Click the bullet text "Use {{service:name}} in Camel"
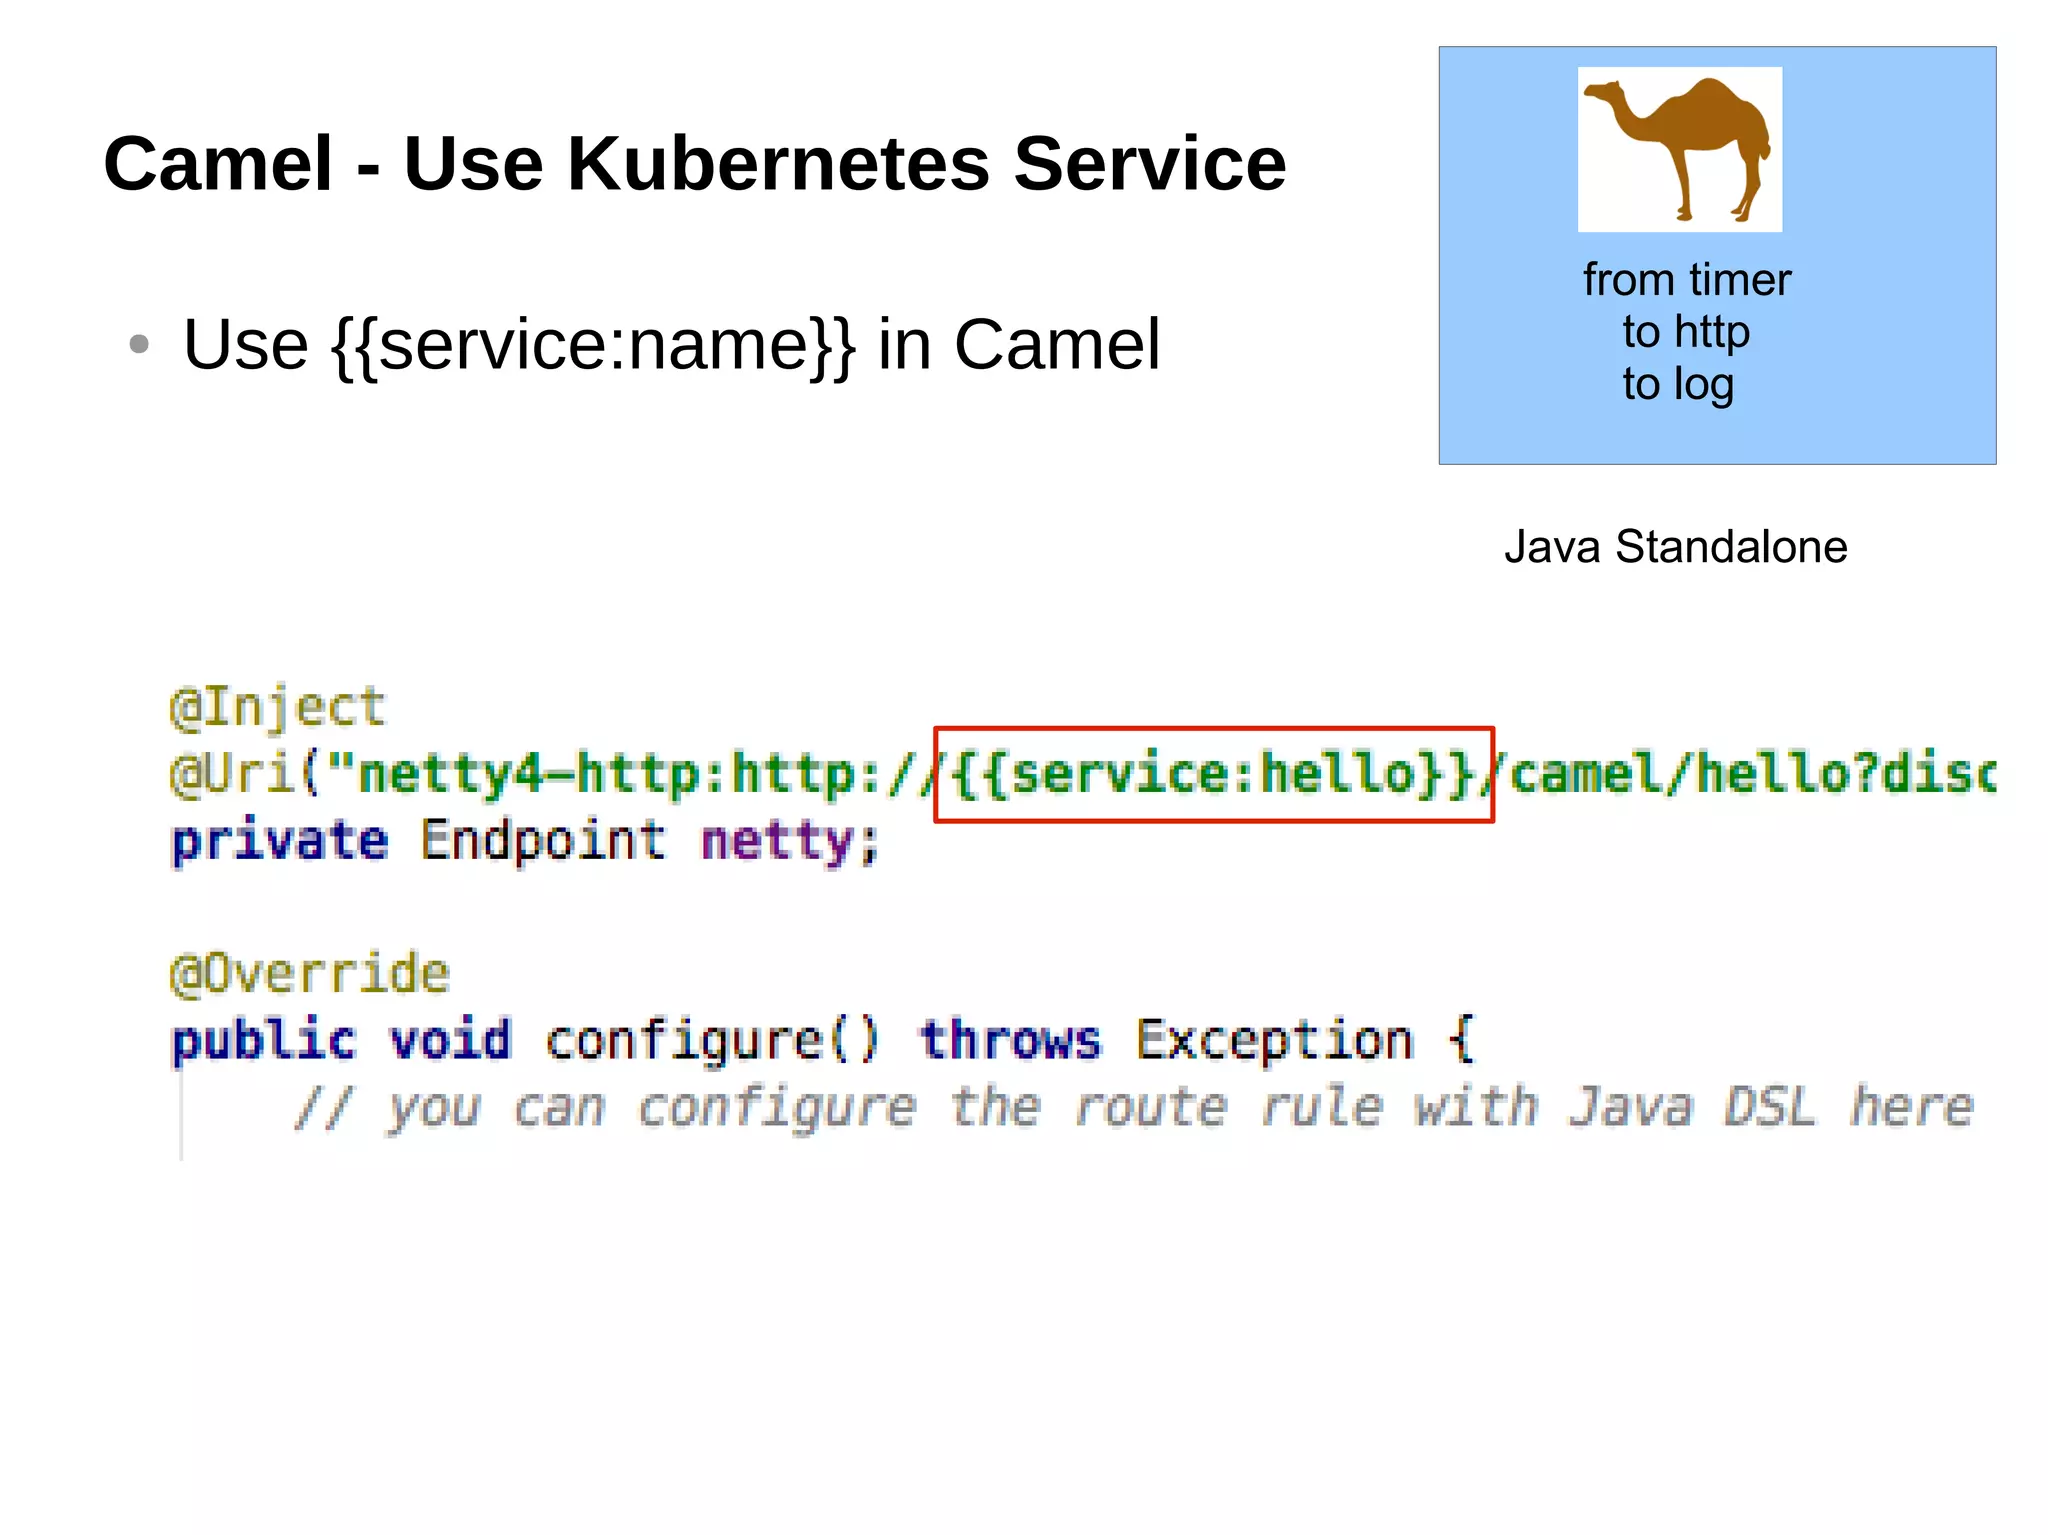 [671, 345]
